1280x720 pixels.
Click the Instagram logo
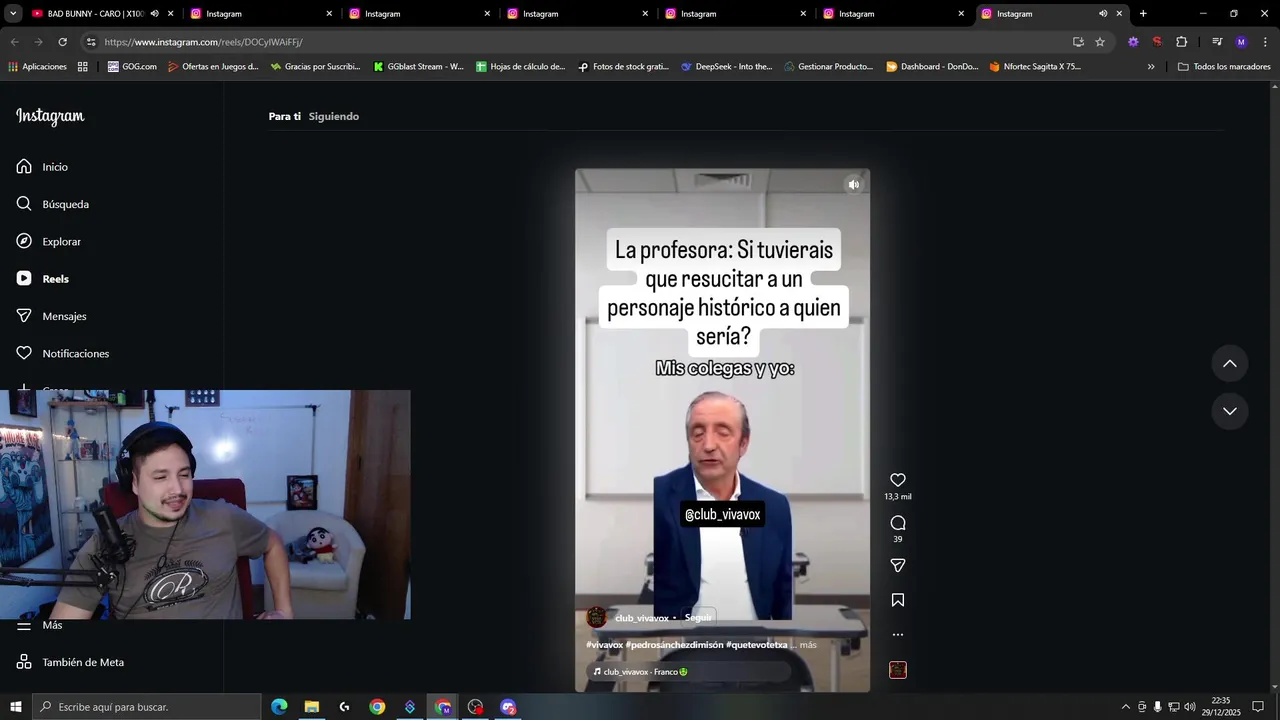coord(50,116)
